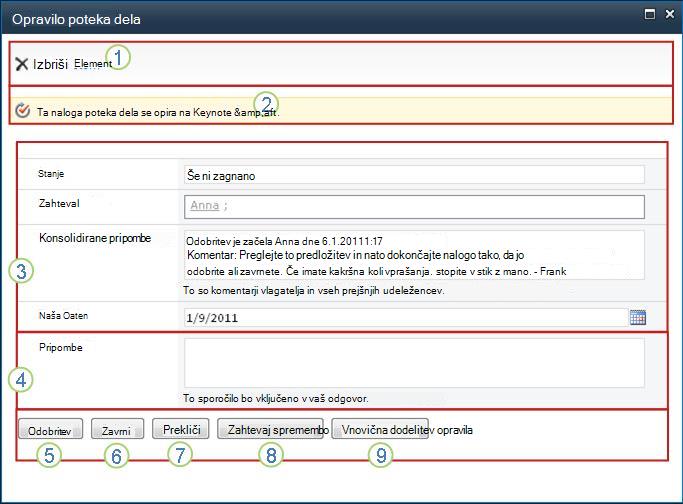Click the Prekliči button
This screenshot has height=504, width=683.
[181, 430]
